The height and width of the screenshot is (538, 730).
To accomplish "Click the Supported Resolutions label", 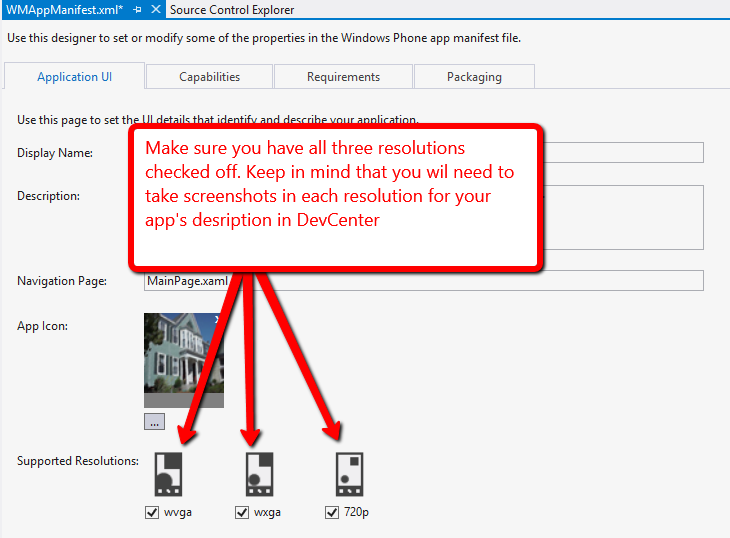I will click(x=77, y=461).
